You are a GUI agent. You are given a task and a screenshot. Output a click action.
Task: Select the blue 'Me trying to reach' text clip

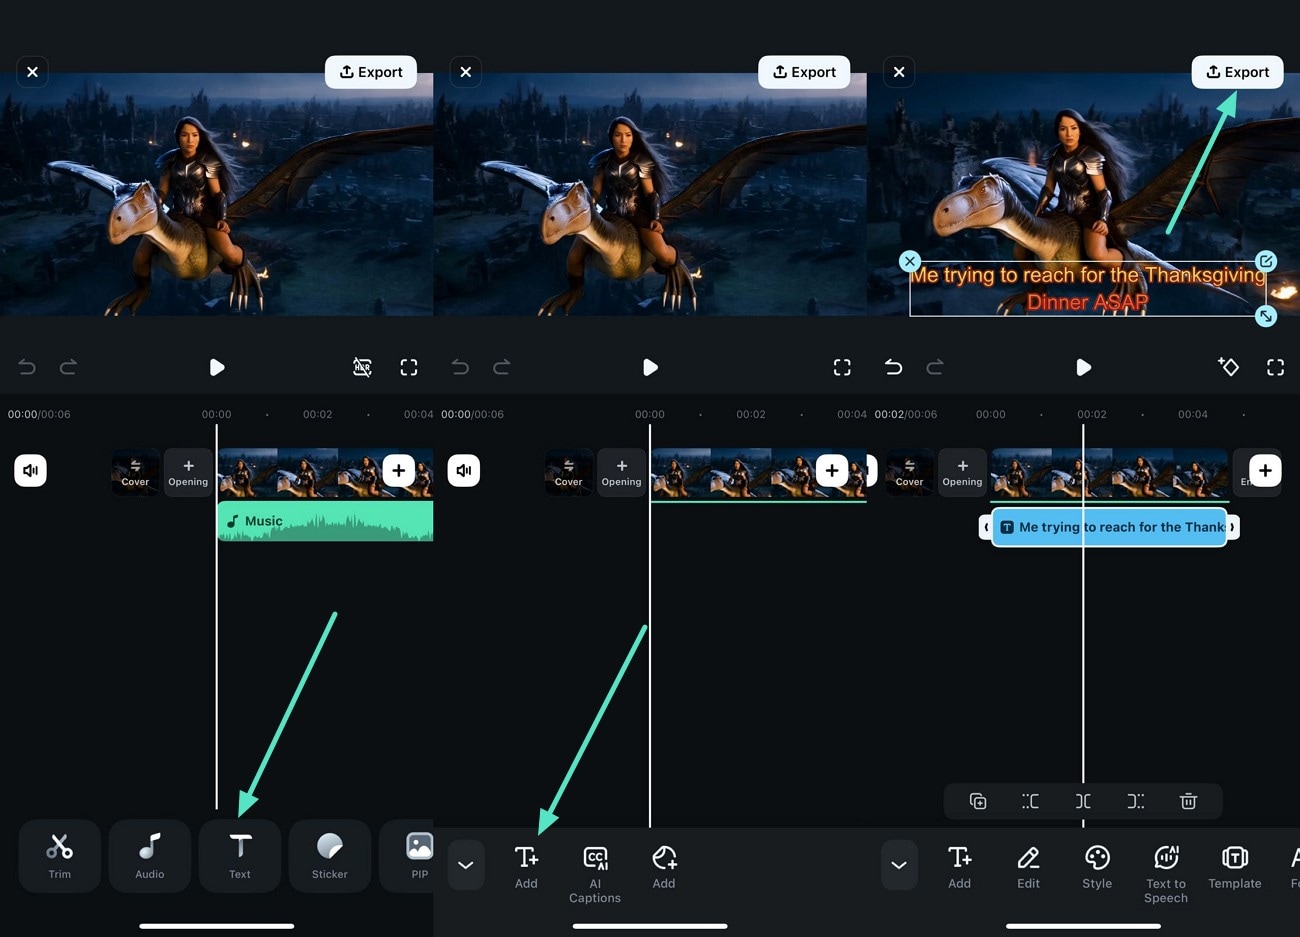coord(1109,527)
